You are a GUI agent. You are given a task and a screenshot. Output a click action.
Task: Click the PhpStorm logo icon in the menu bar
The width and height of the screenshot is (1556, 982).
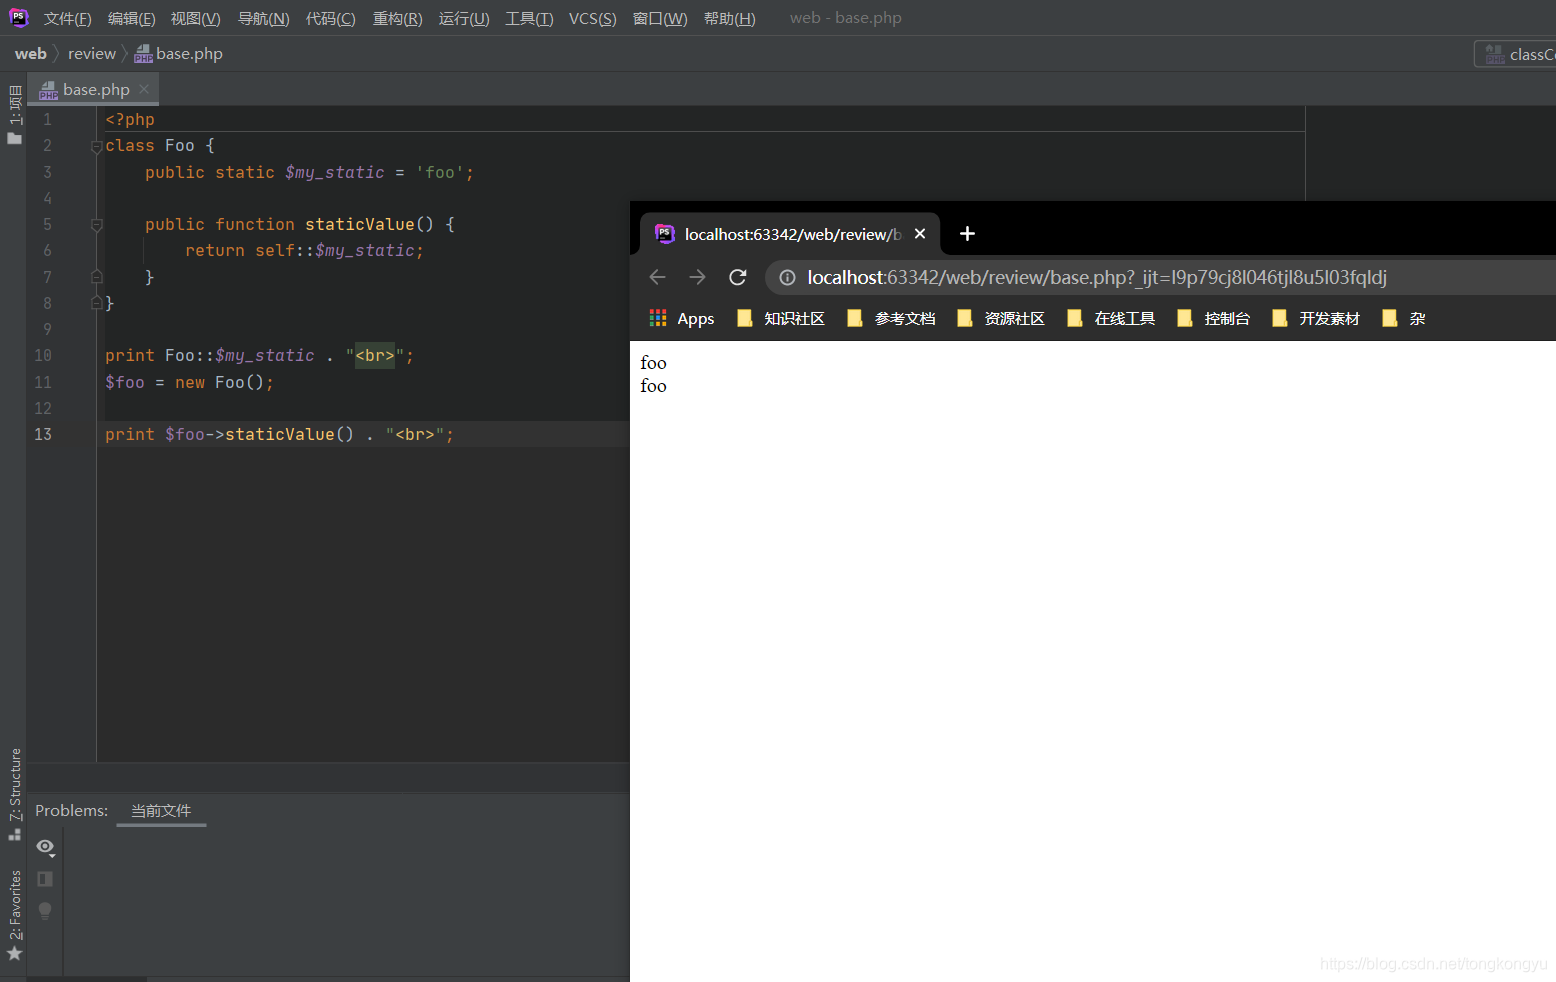18,17
